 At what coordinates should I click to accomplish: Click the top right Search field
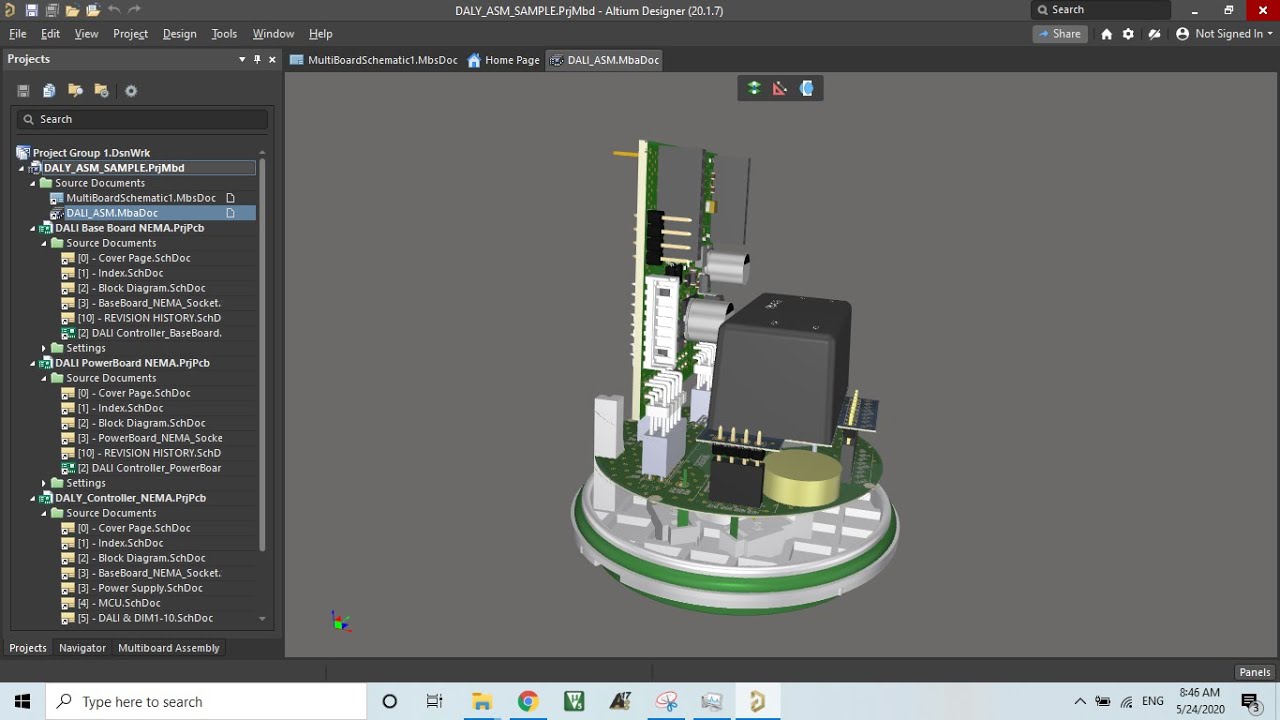pyautogui.click(x=1100, y=10)
